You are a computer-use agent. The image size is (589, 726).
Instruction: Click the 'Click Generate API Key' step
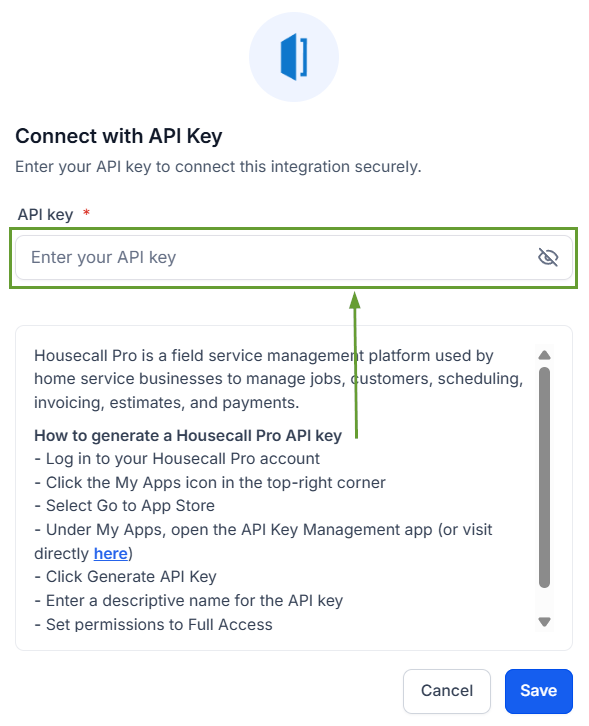(x=125, y=577)
